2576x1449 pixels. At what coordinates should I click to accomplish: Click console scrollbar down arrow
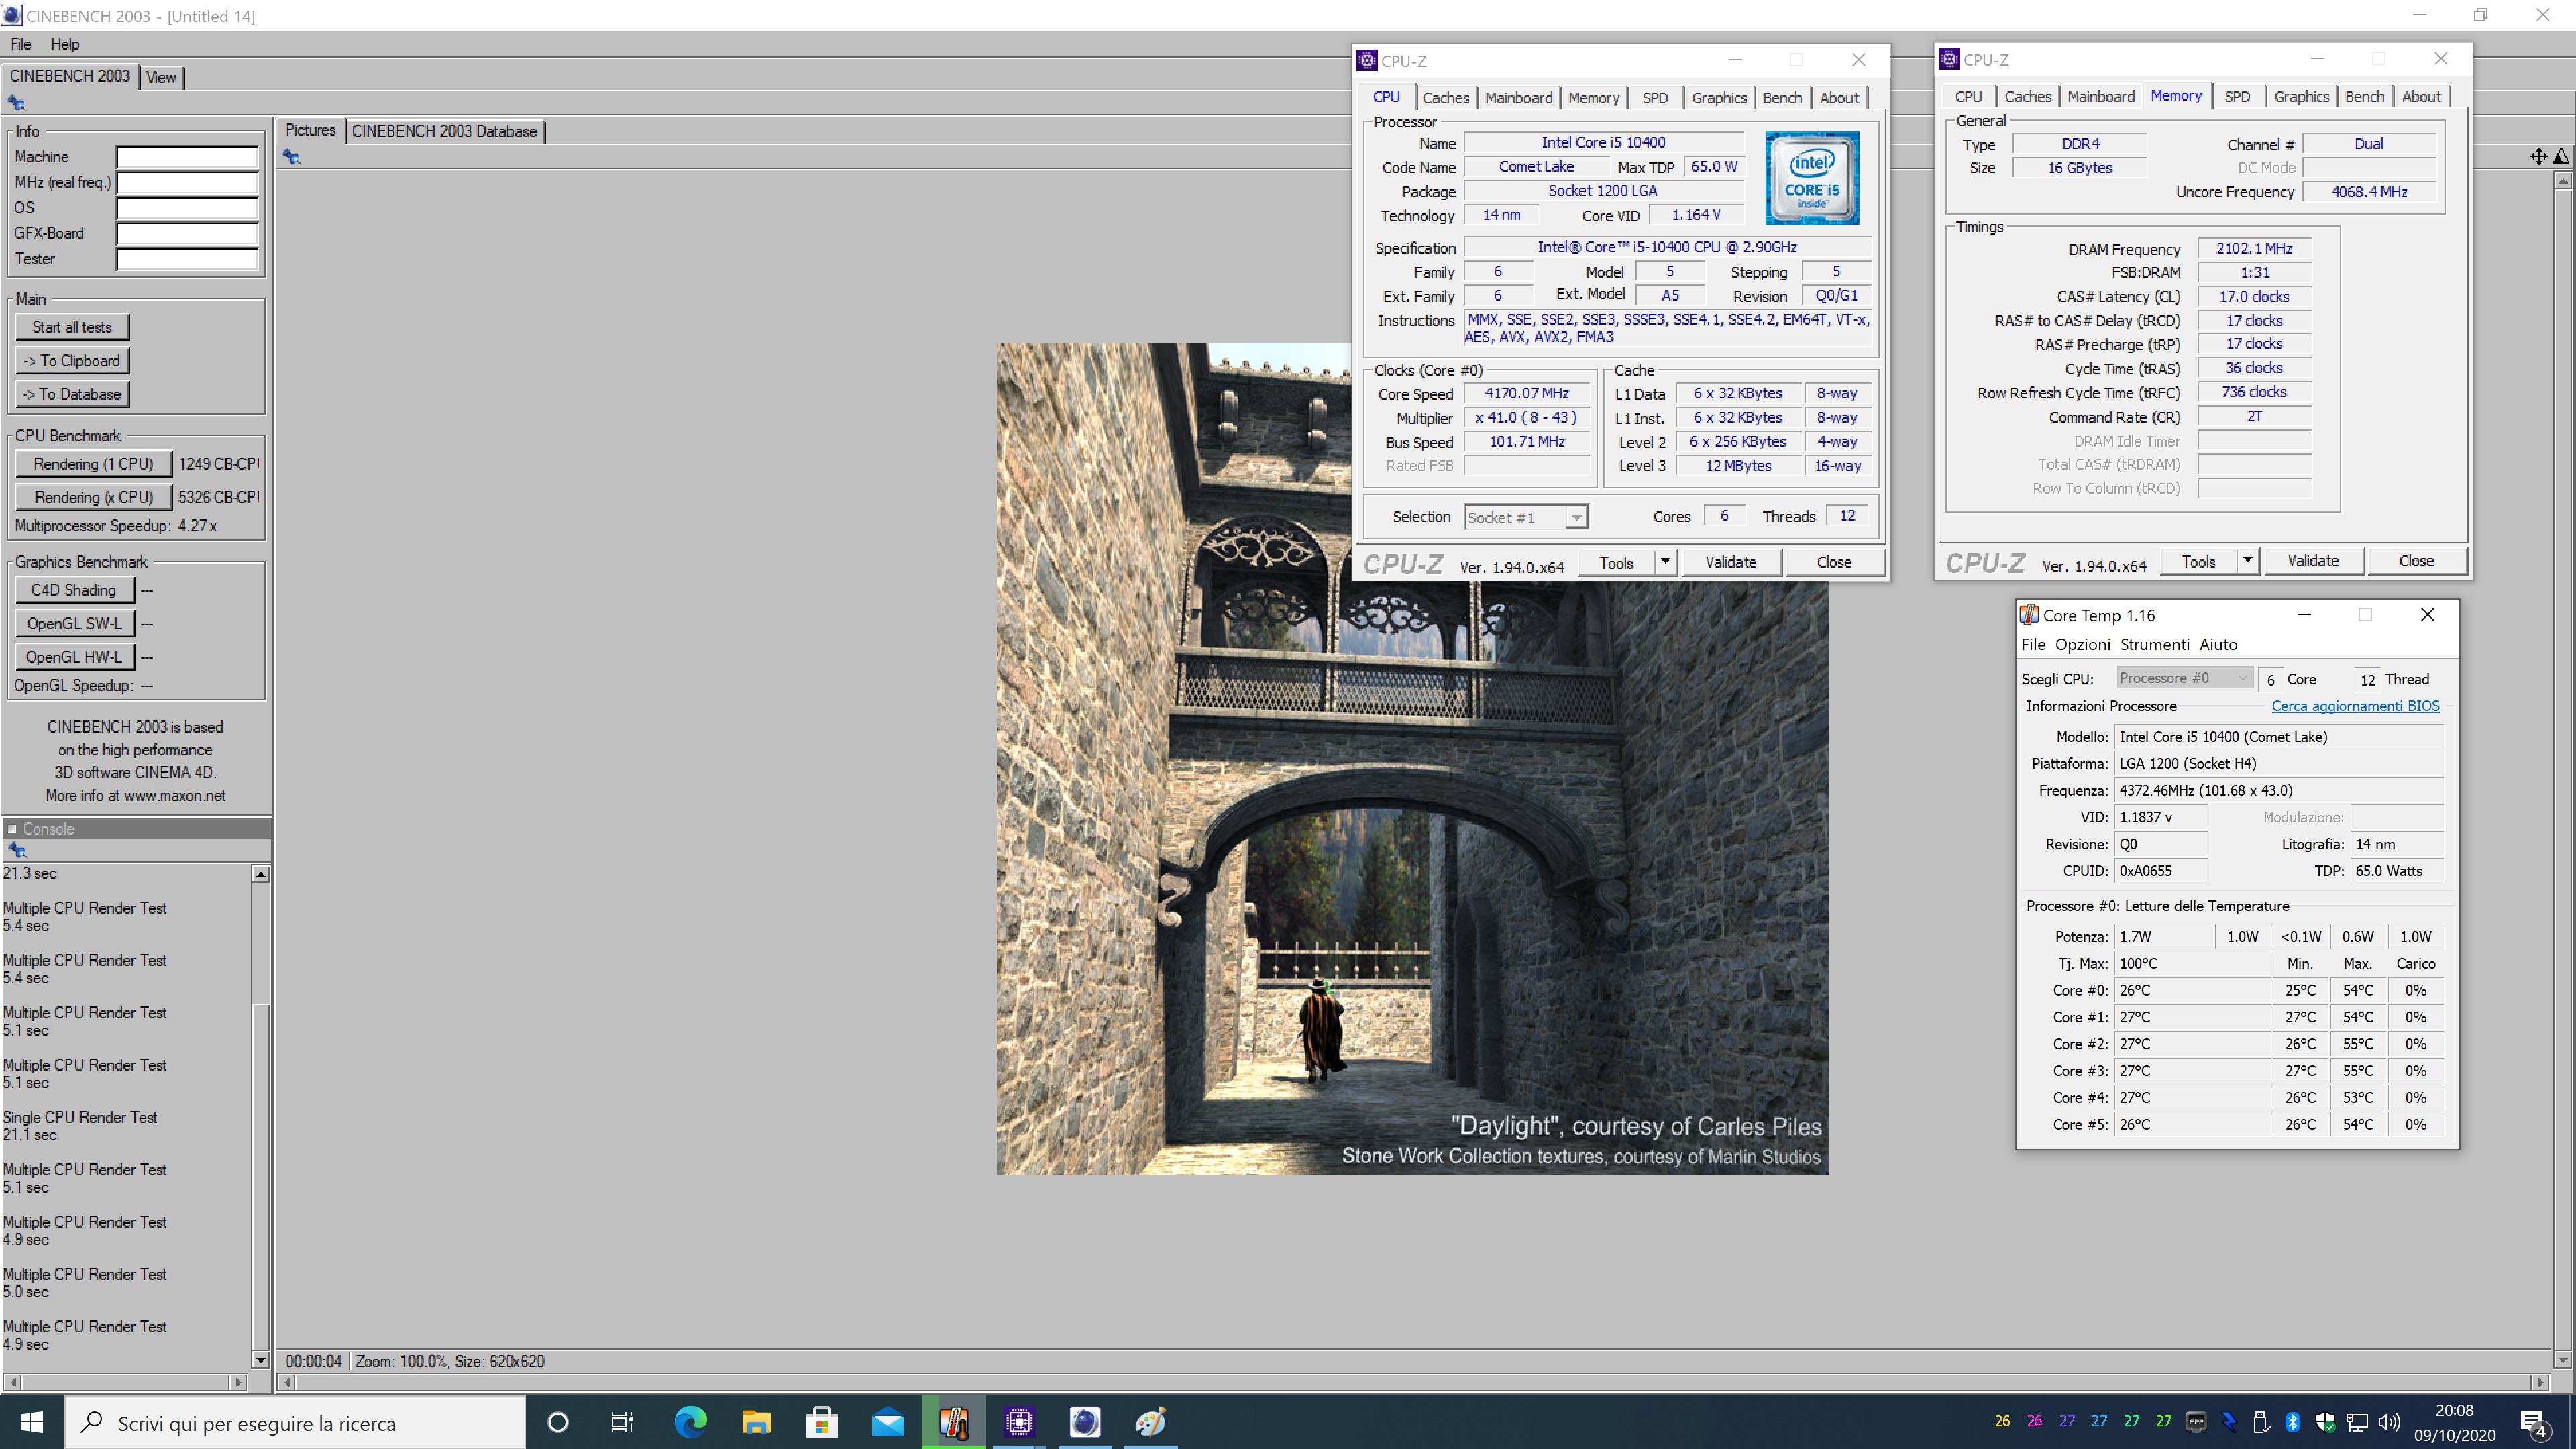point(260,1360)
